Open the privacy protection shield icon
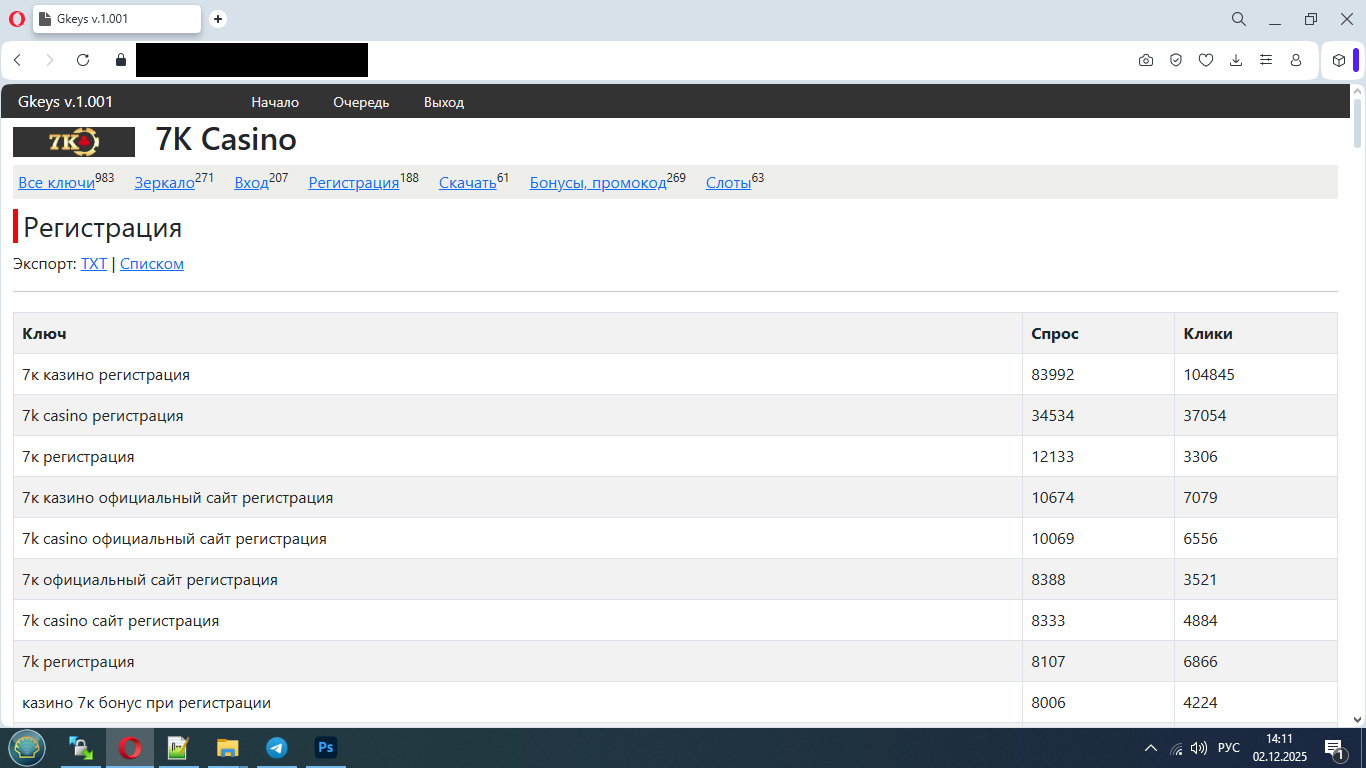The width and height of the screenshot is (1366, 768). pyautogui.click(x=1176, y=60)
